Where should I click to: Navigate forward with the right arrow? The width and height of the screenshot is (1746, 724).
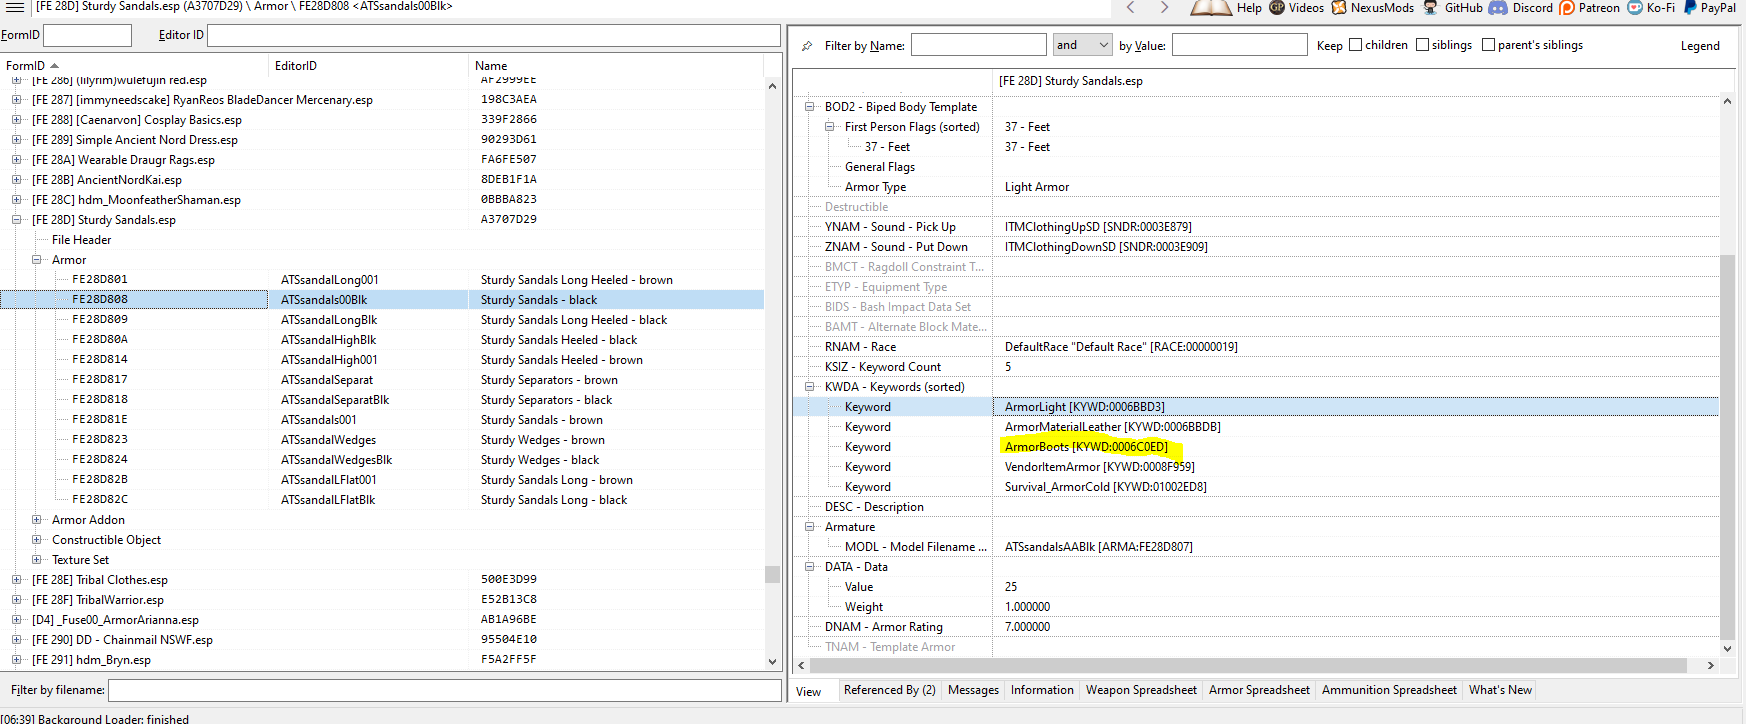[x=1164, y=7]
